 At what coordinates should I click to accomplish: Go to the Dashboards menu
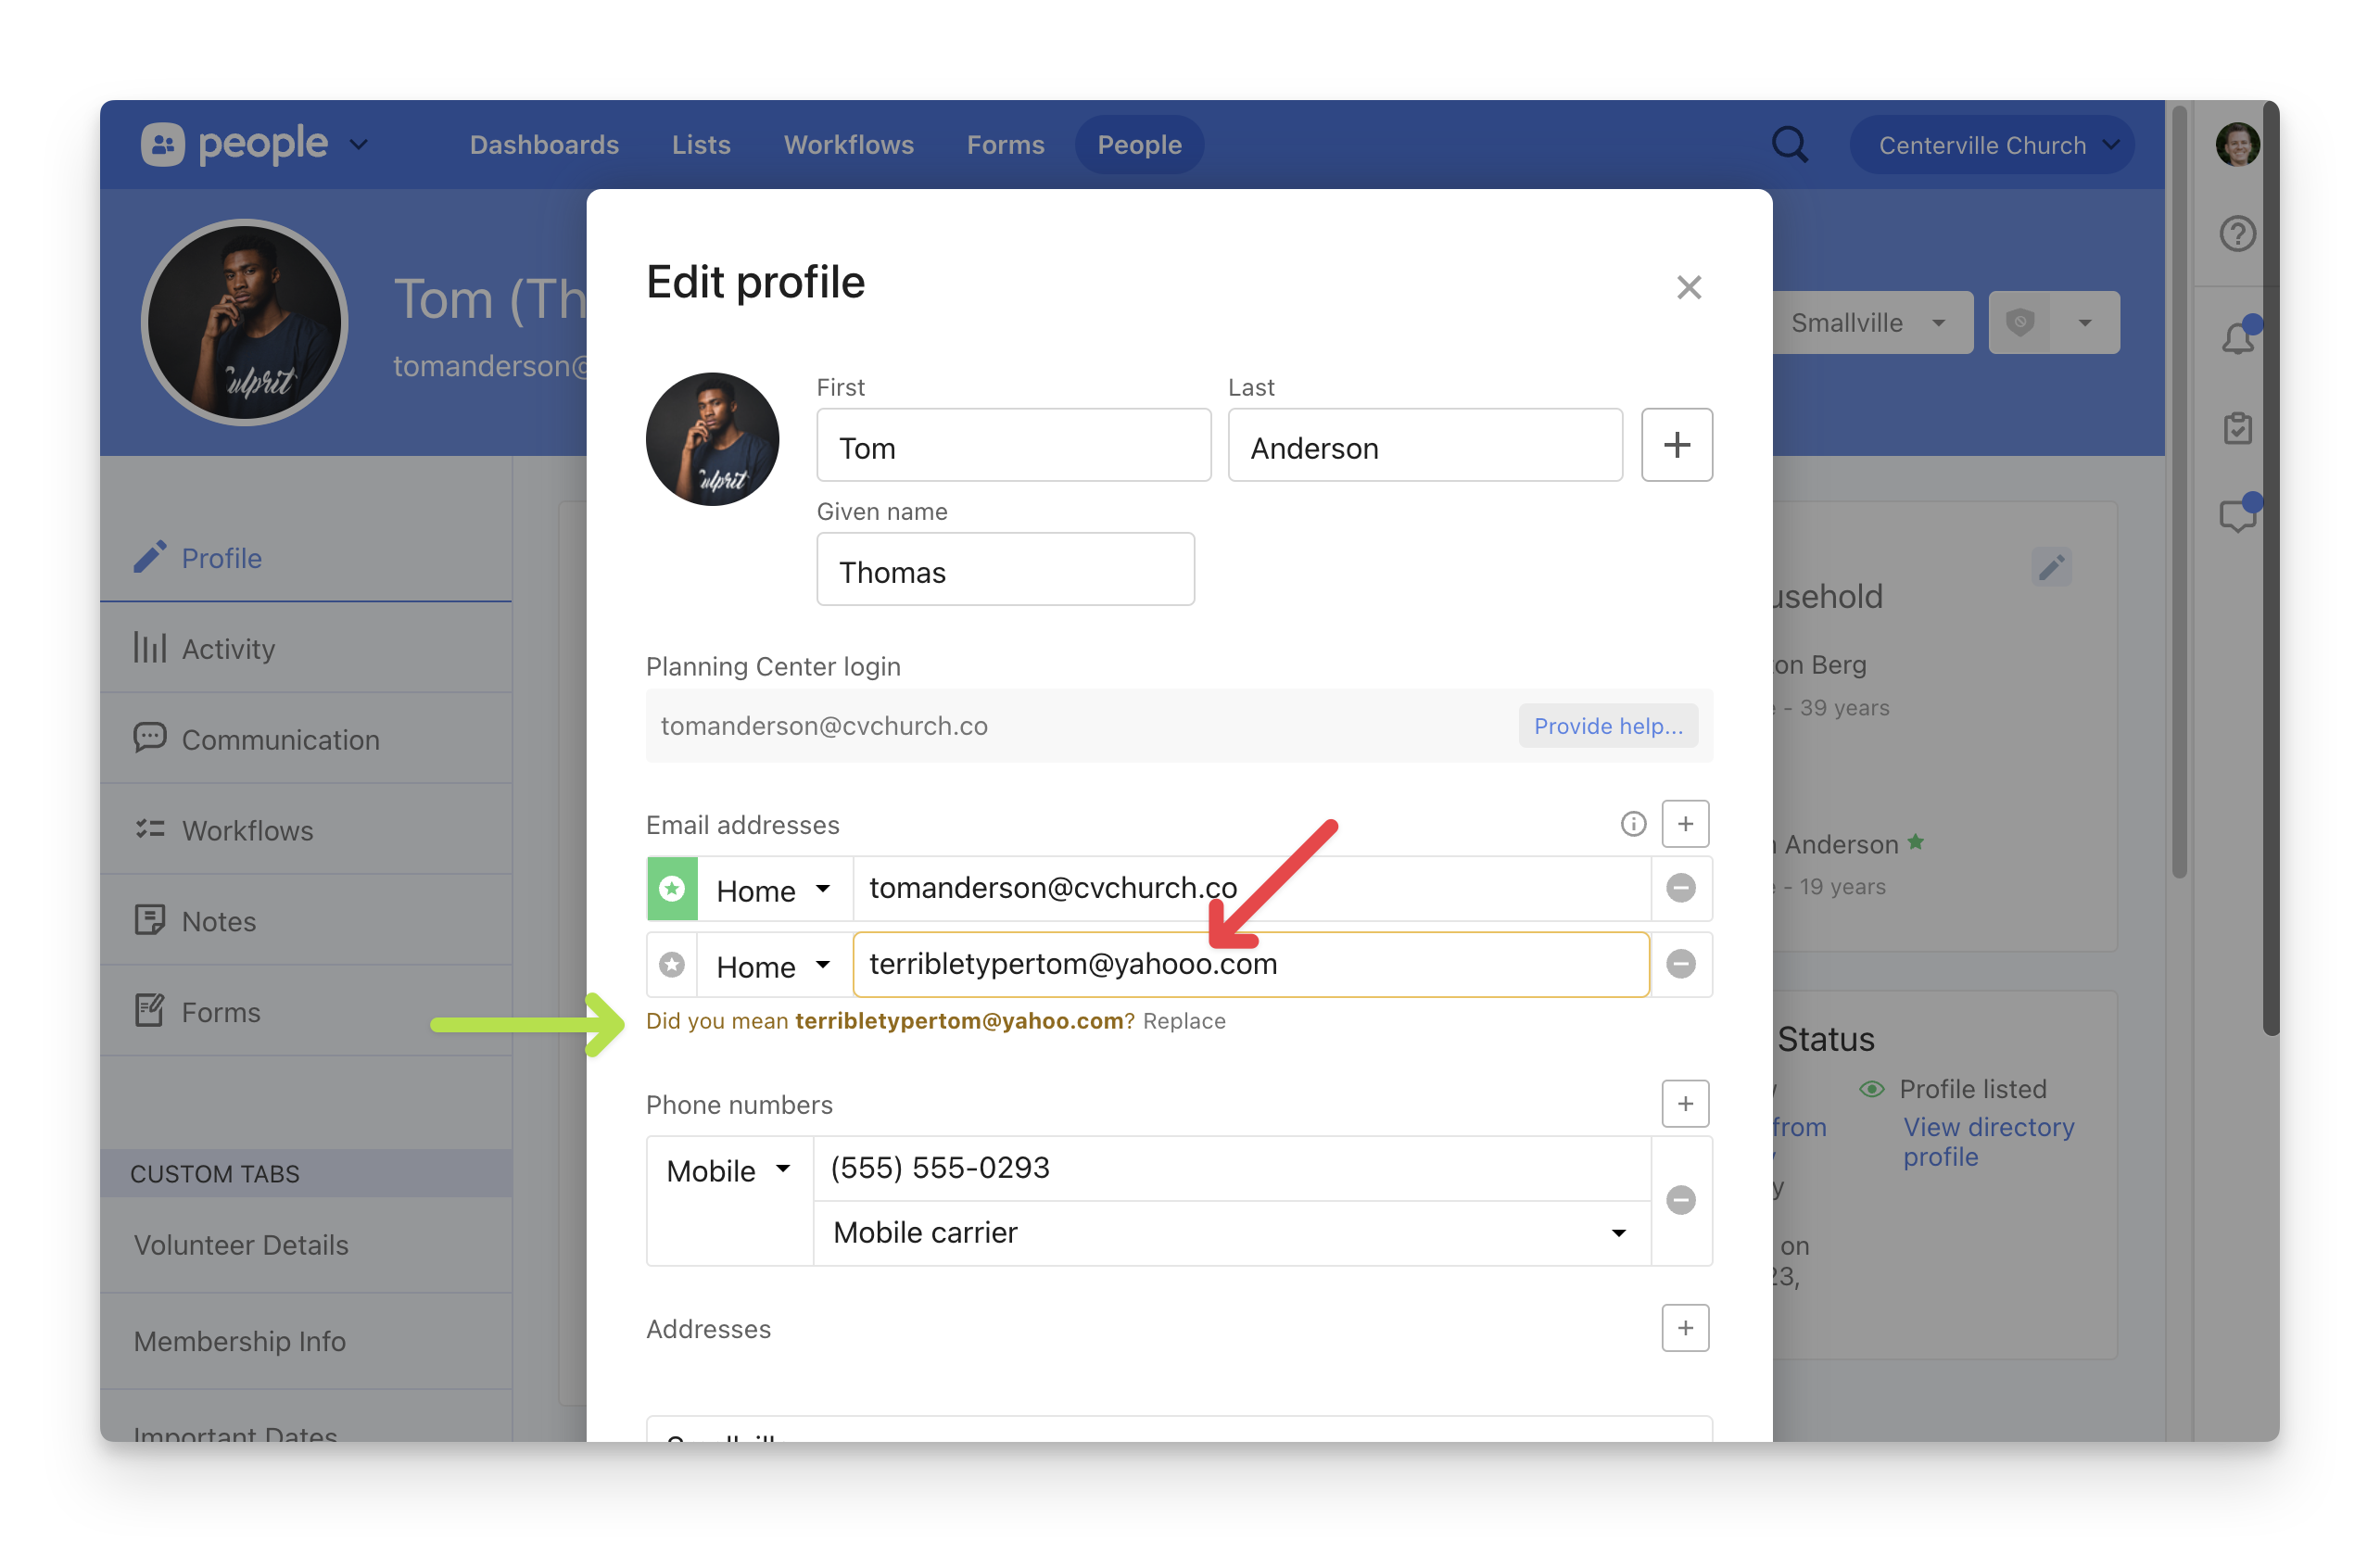point(544,146)
